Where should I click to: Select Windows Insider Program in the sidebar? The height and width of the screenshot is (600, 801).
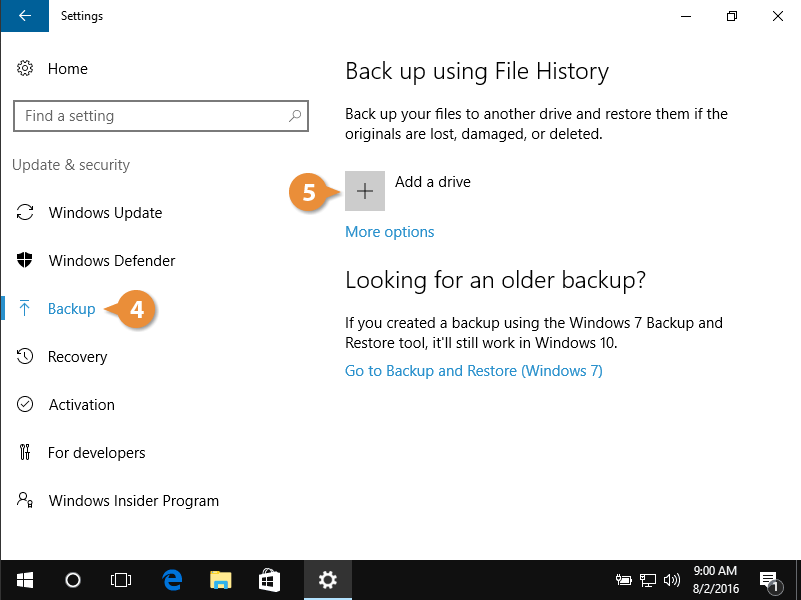click(134, 500)
